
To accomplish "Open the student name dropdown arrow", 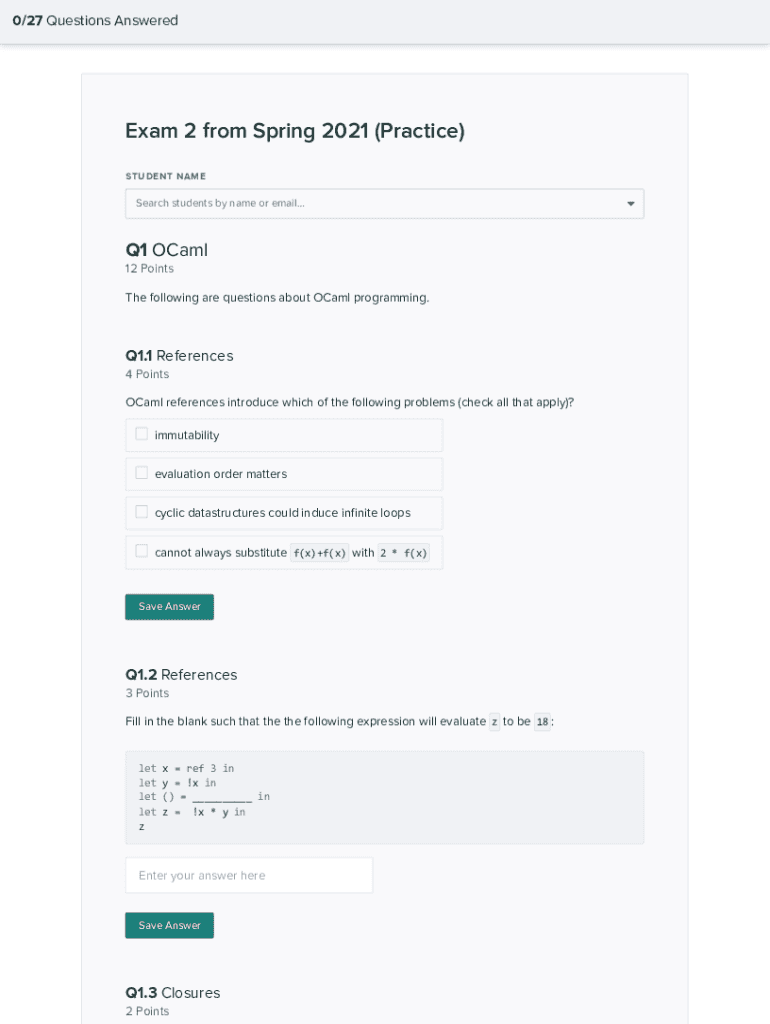I will [x=630, y=204].
